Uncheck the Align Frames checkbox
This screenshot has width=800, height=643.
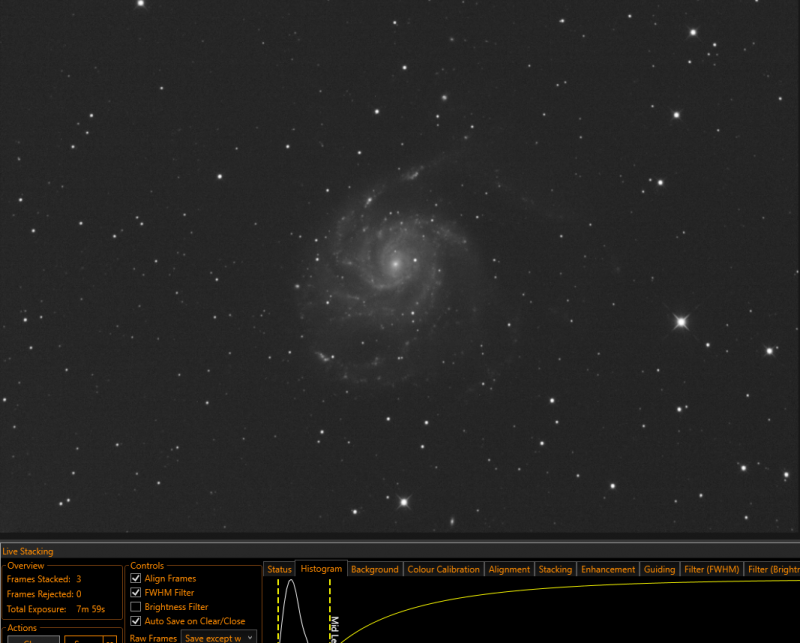136,578
